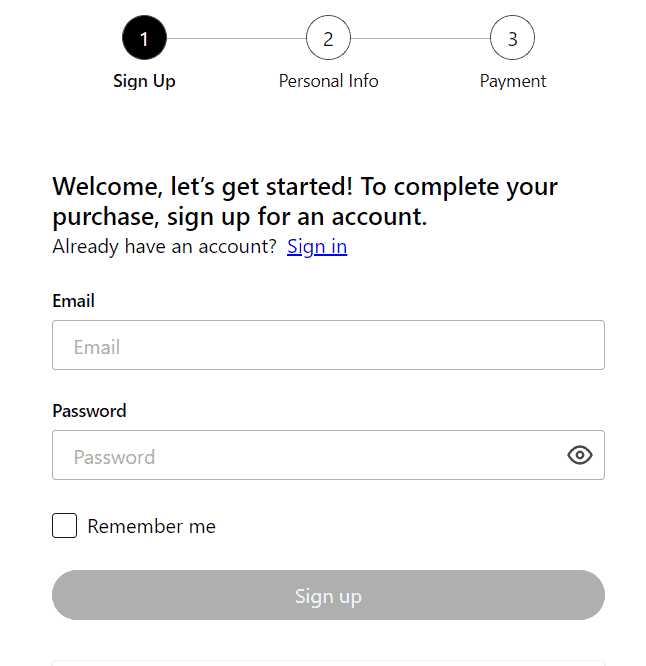Click the Remember me label text
The image size is (646, 666).
click(152, 526)
